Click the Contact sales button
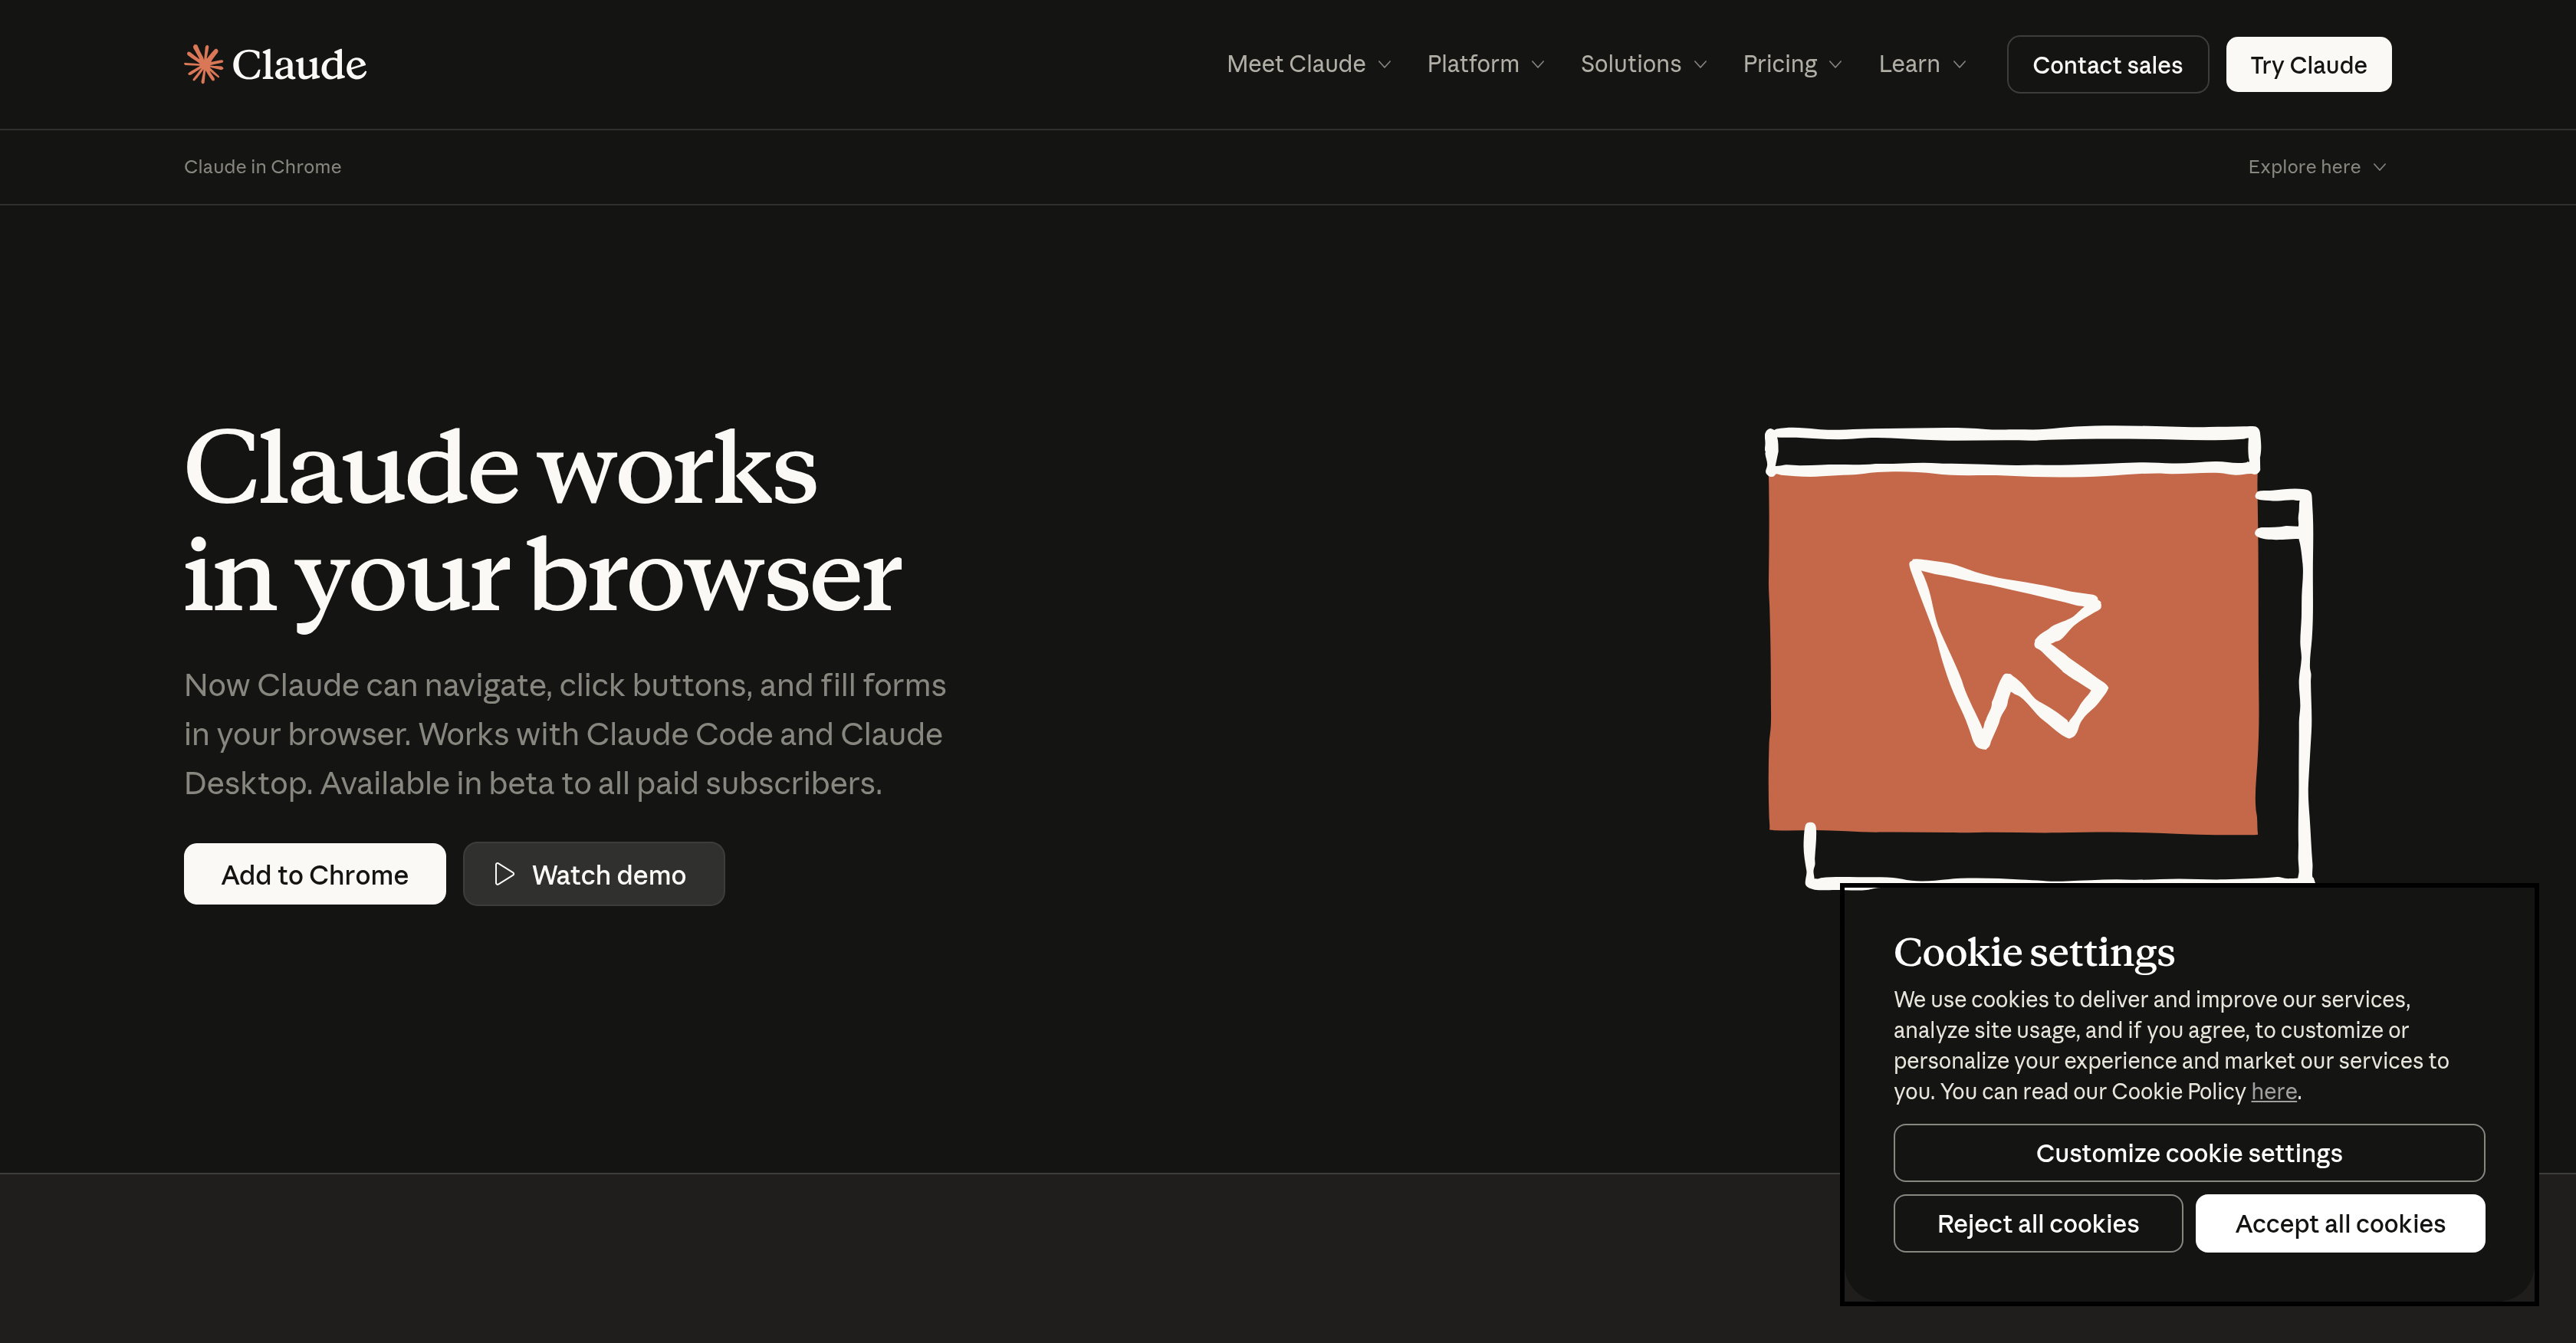2576x1343 pixels. point(2107,64)
